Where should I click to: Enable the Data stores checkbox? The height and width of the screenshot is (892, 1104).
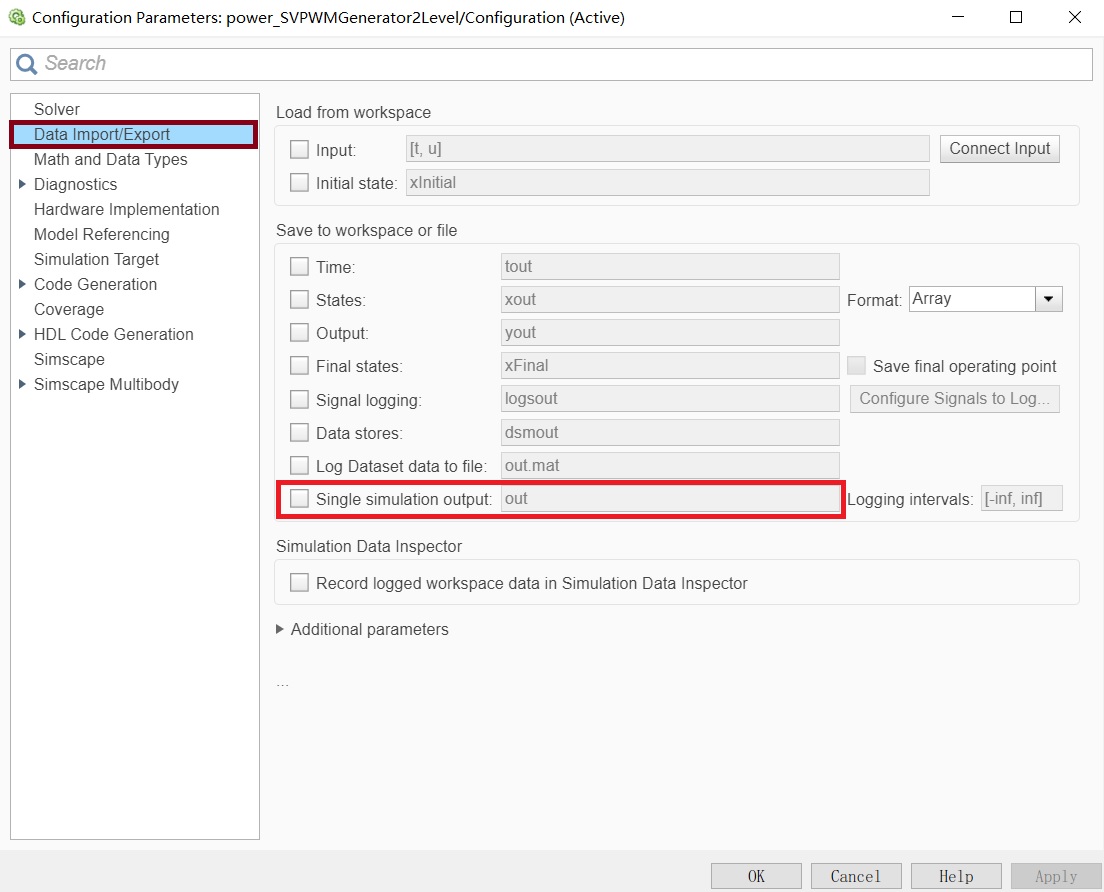[299, 432]
